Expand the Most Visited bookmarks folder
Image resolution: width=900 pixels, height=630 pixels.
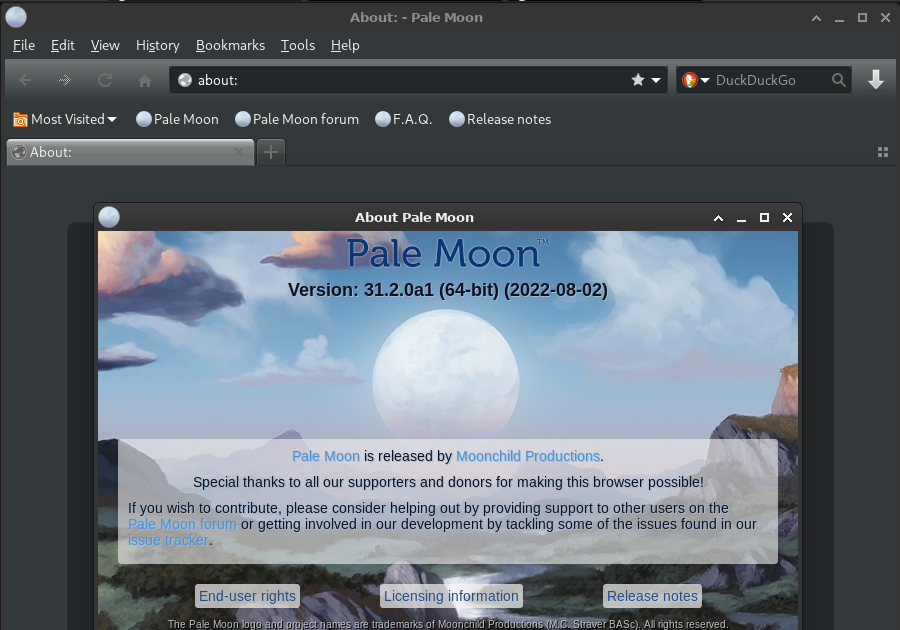tap(65, 119)
